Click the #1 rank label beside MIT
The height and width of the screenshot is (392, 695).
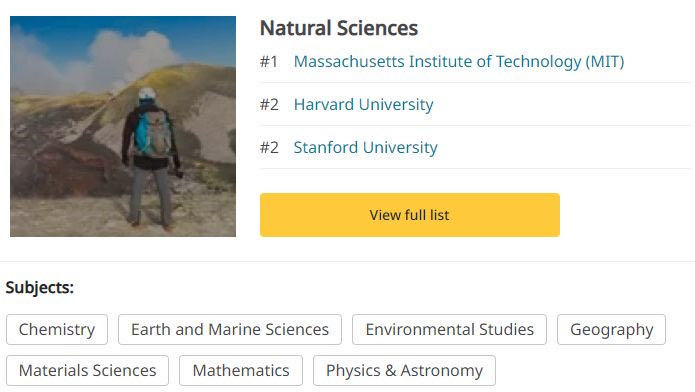pos(269,62)
